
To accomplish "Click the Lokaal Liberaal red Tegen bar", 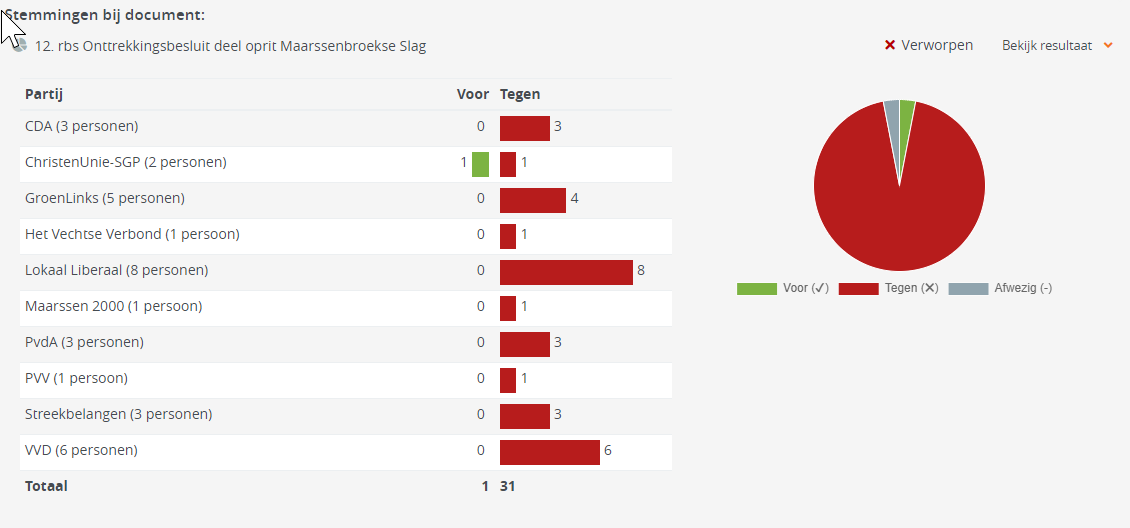I will (x=566, y=272).
